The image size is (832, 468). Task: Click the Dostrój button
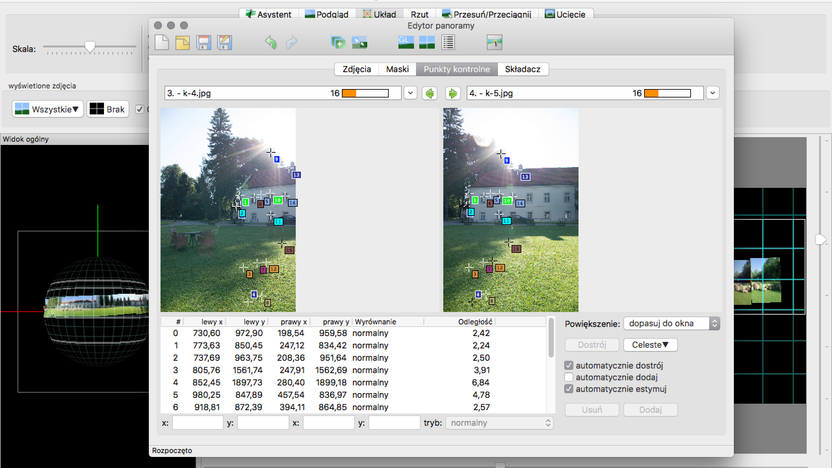click(592, 344)
